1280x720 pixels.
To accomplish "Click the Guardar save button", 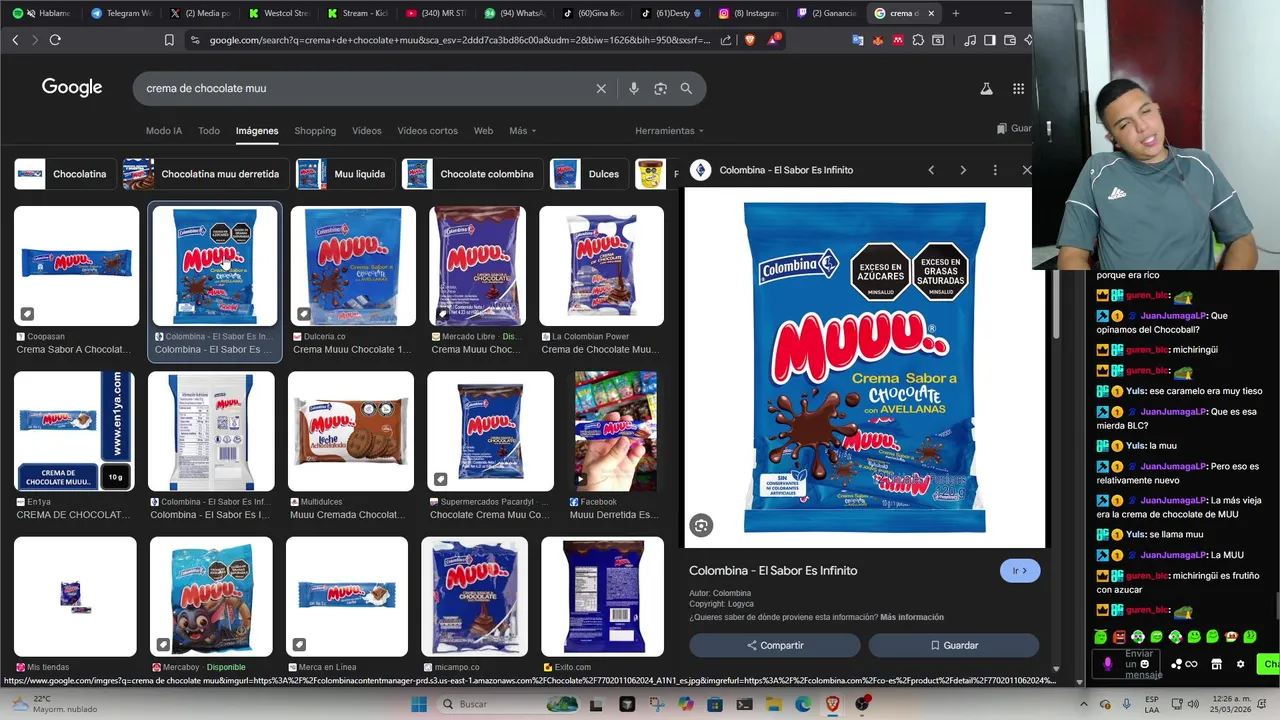I will tap(954, 645).
